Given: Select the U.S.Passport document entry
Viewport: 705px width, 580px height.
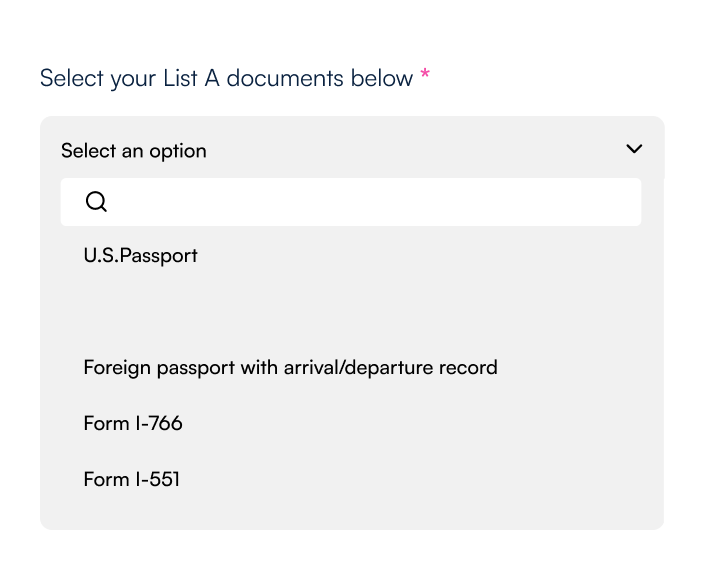Looking at the screenshot, I should (141, 255).
